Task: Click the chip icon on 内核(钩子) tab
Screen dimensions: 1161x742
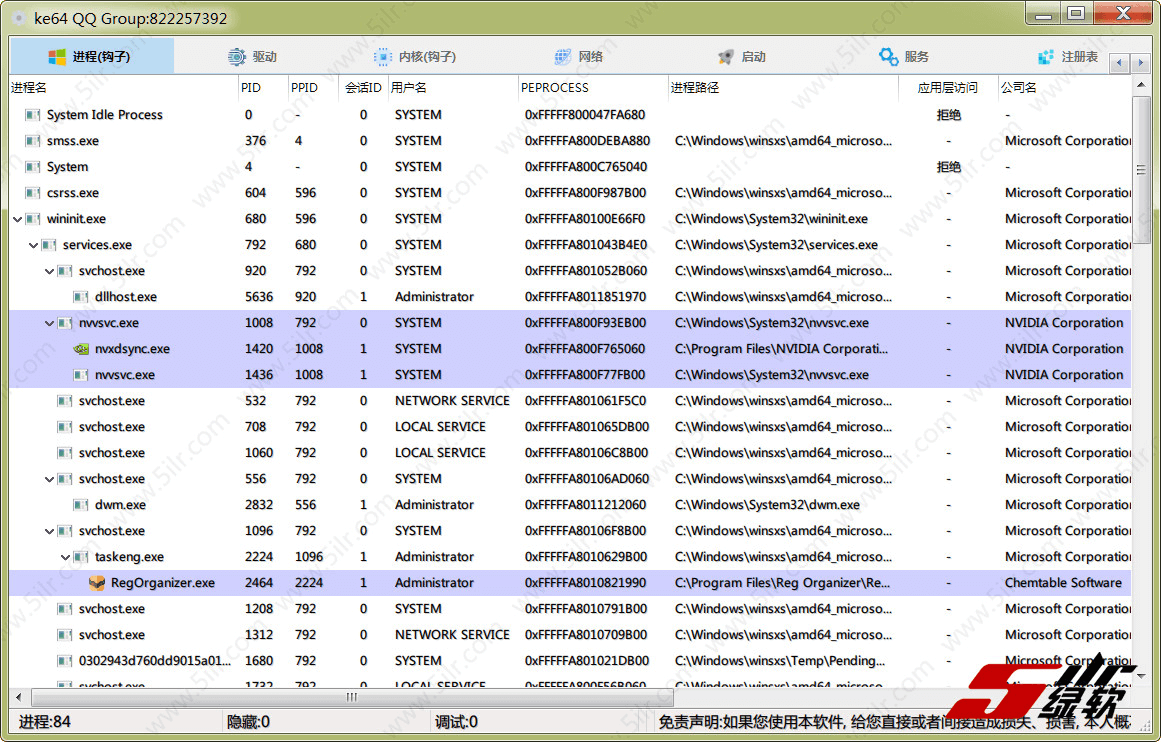Action: tap(383, 57)
